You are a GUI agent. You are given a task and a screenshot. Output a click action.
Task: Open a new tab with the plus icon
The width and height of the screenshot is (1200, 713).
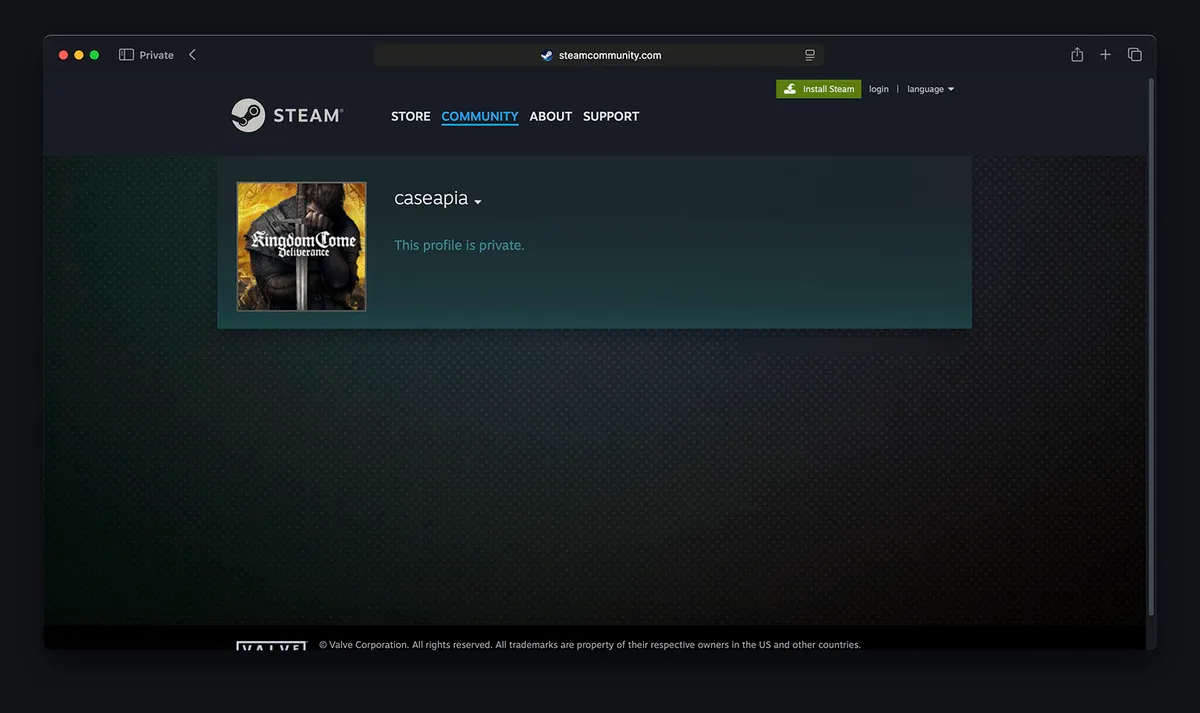[1105, 55]
